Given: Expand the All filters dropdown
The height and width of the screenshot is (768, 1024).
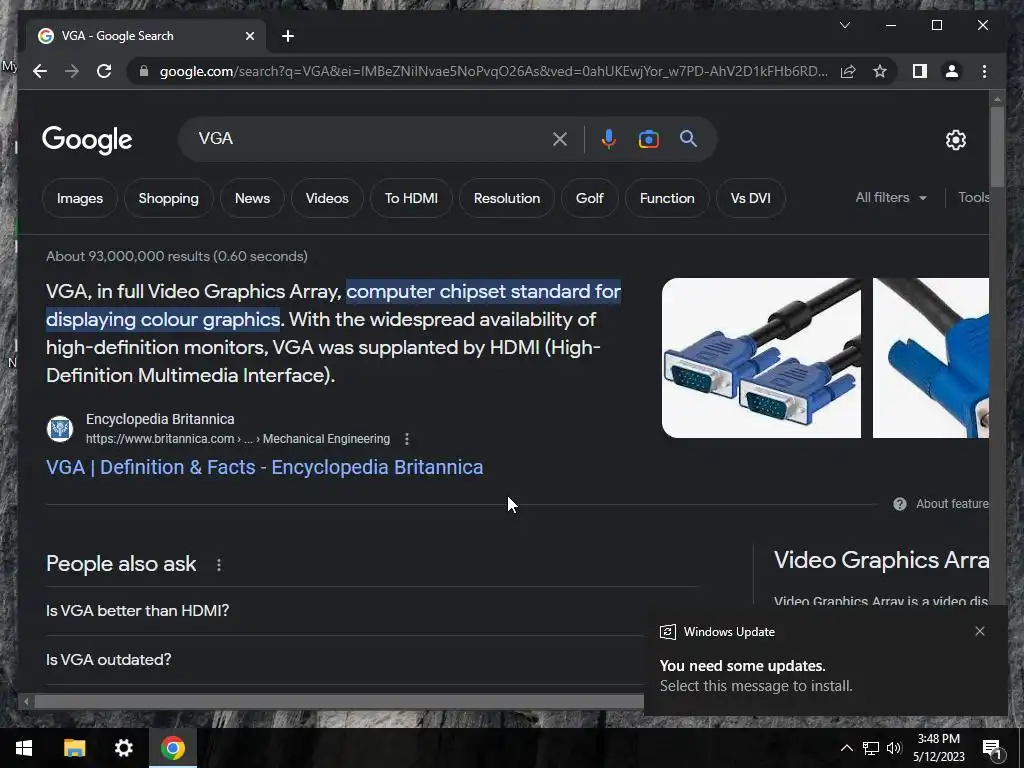Looking at the screenshot, I should 891,197.
